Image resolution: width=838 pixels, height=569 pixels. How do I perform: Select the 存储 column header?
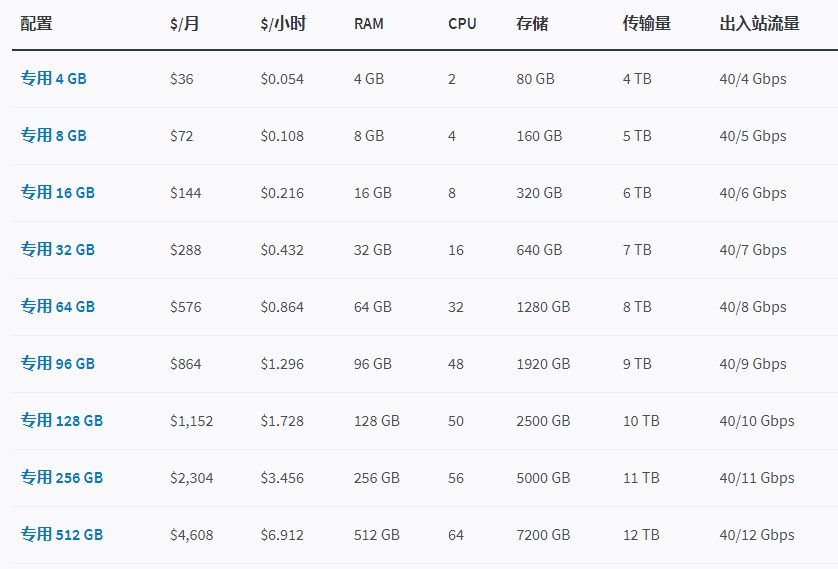[532, 24]
